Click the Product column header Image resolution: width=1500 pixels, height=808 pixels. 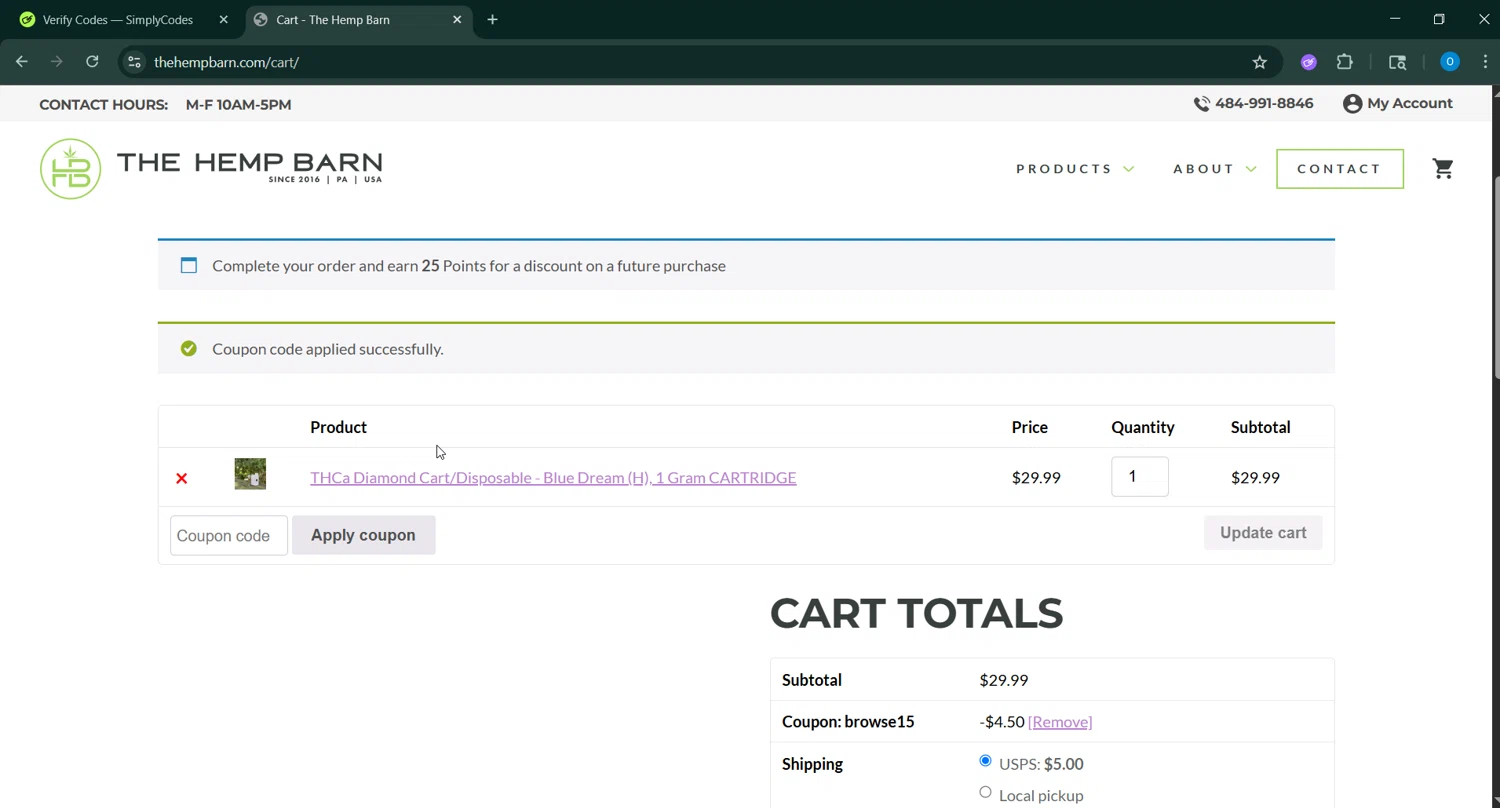click(x=338, y=427)
